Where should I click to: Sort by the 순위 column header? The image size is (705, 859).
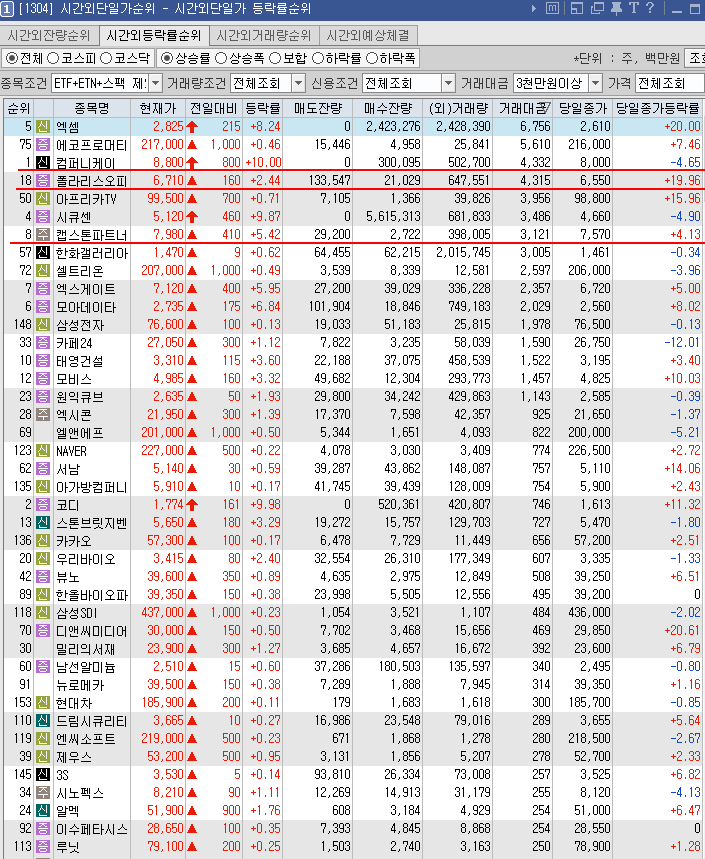tap(19, 108)
